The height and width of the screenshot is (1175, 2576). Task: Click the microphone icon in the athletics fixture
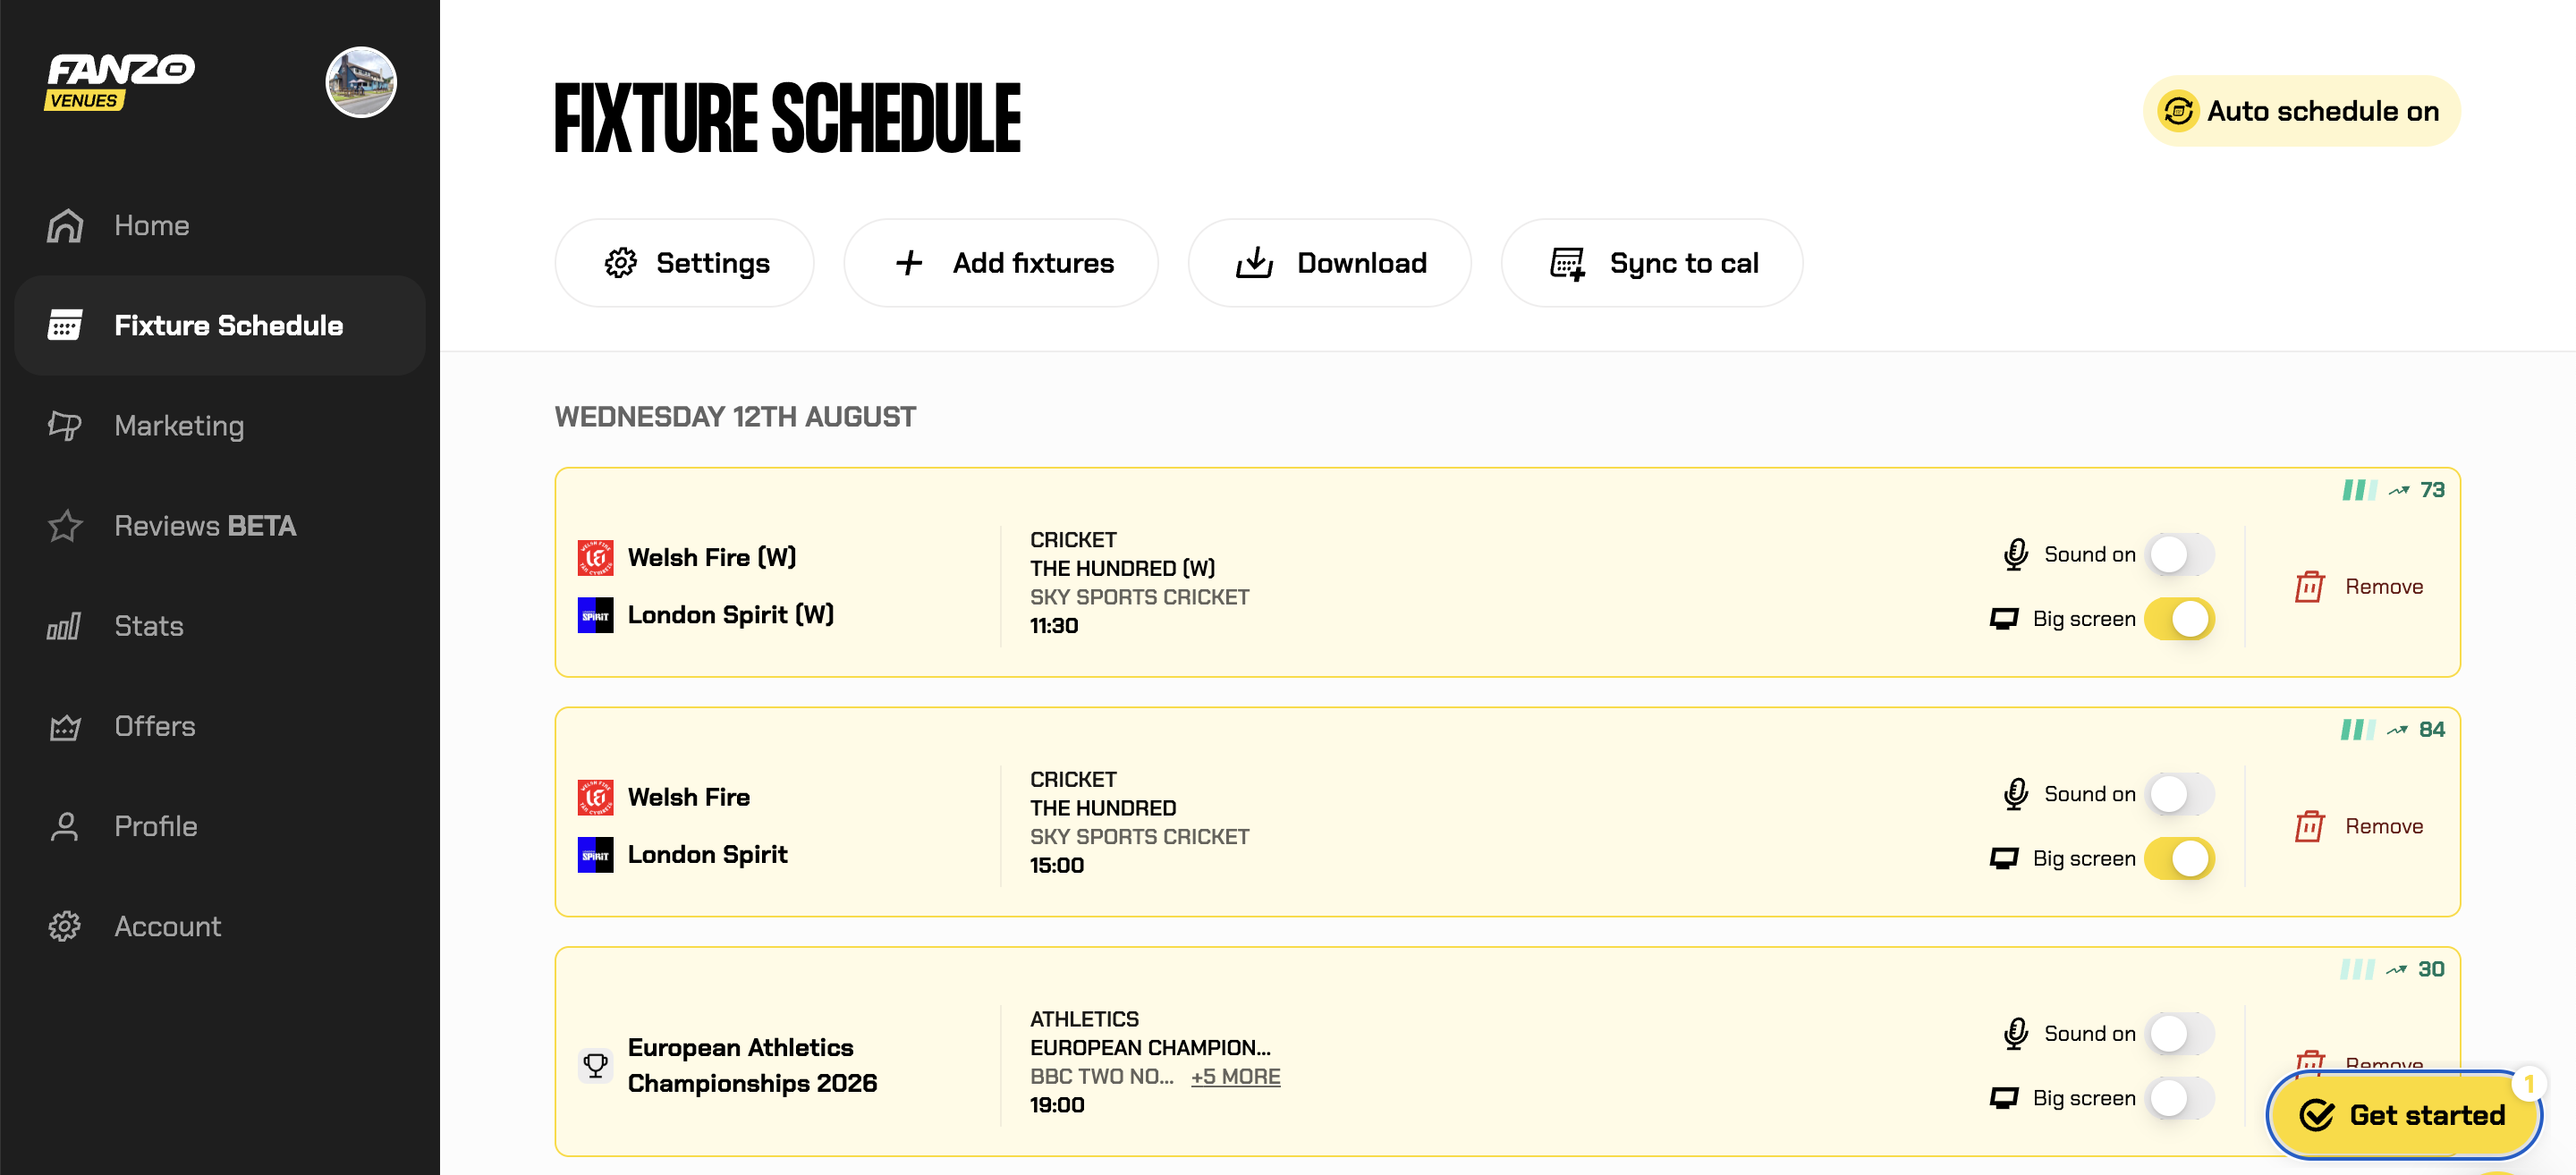tap(2015, 1033)
